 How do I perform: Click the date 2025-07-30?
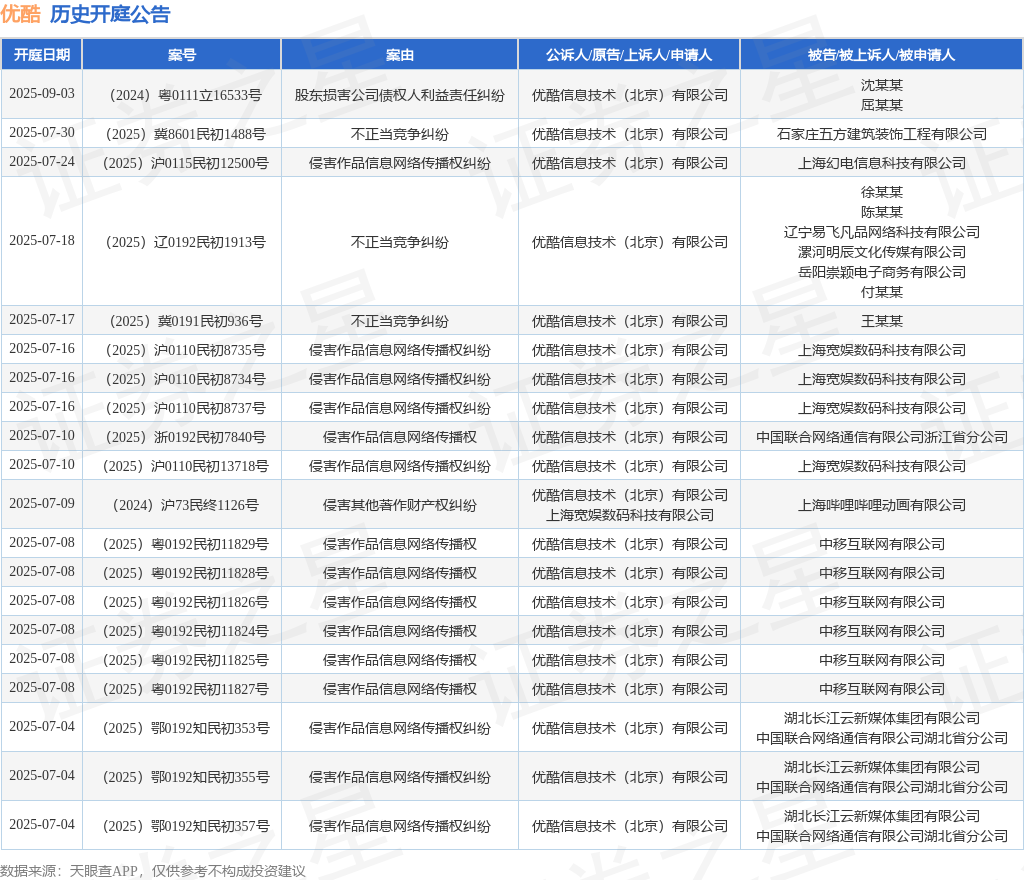click(42, 133)
